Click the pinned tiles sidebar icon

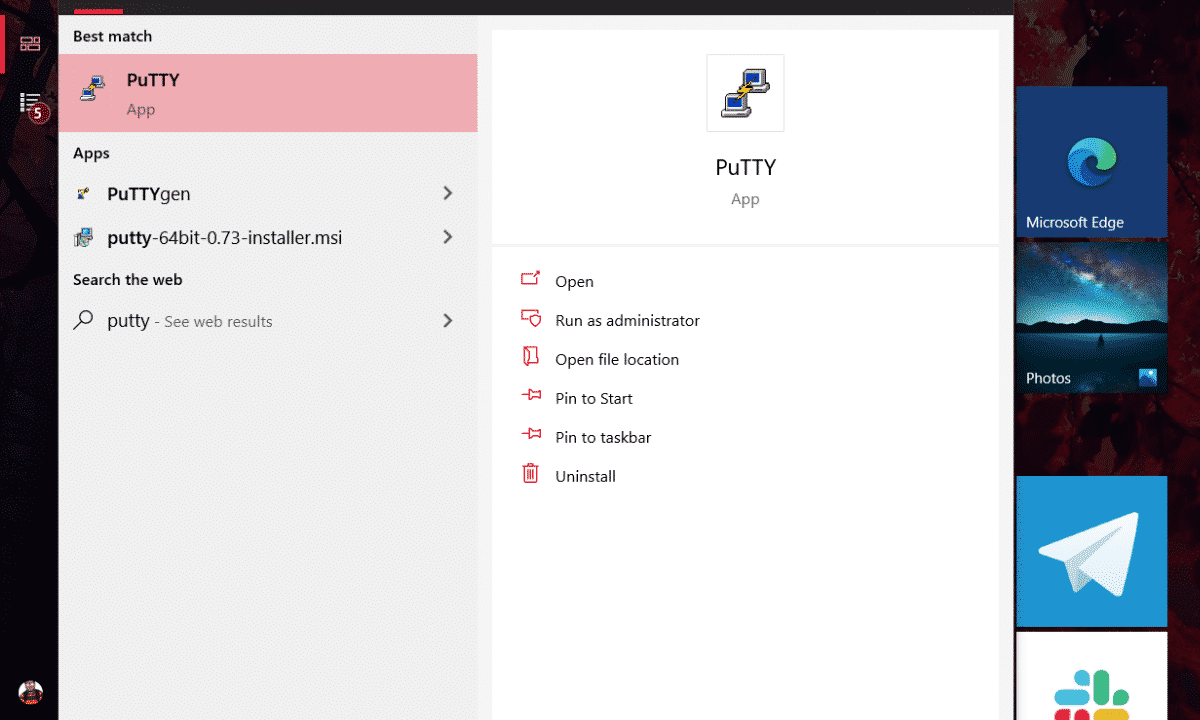pyautogui.click(x=30, y=44)
